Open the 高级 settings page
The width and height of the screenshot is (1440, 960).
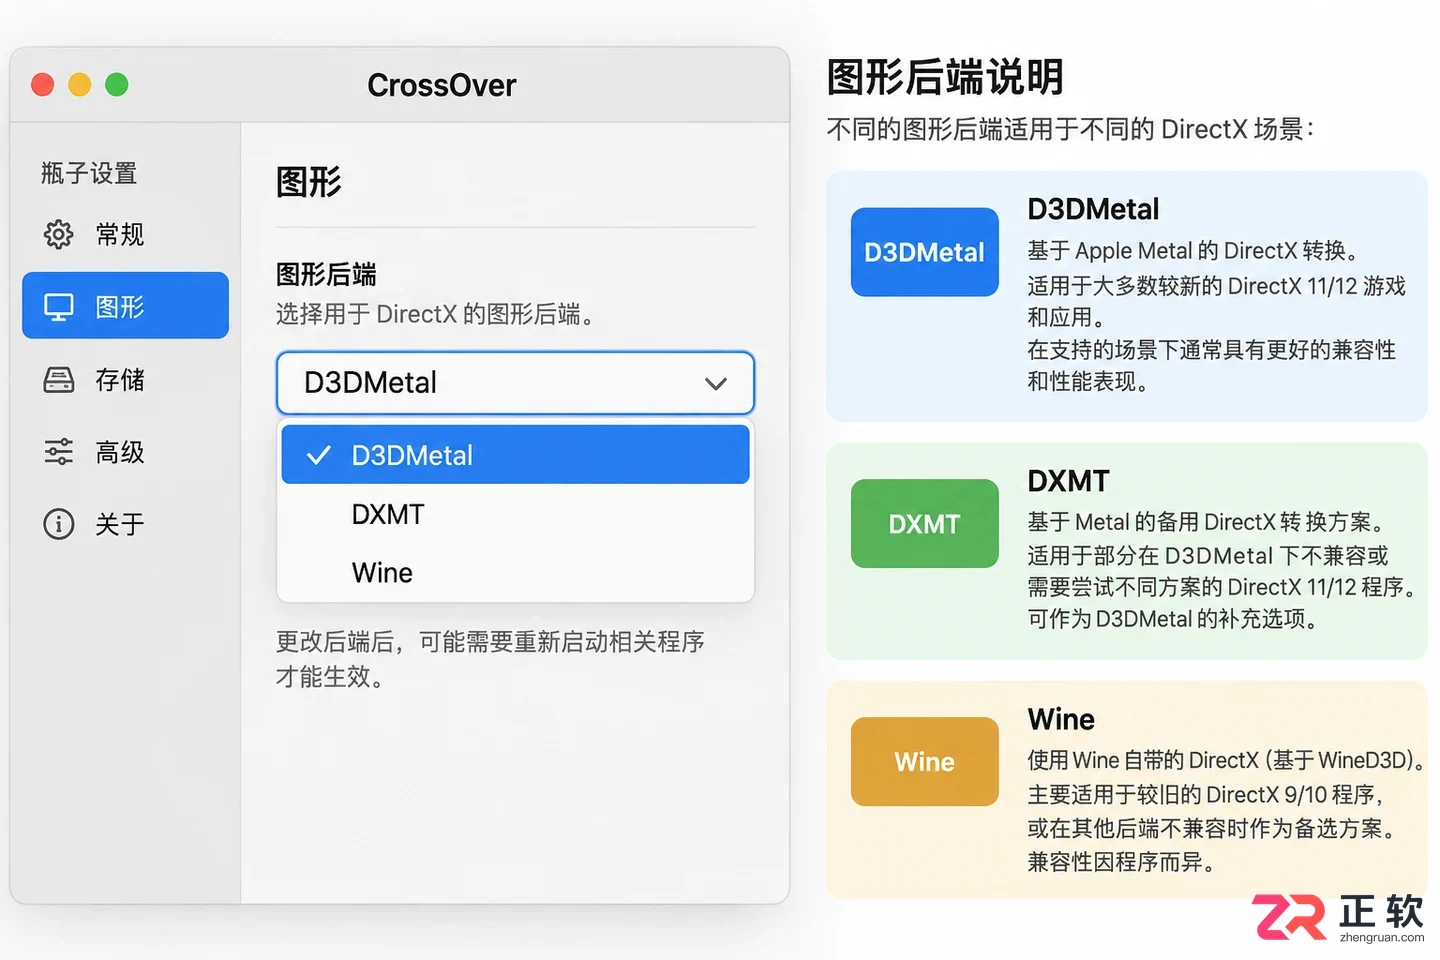125,452
